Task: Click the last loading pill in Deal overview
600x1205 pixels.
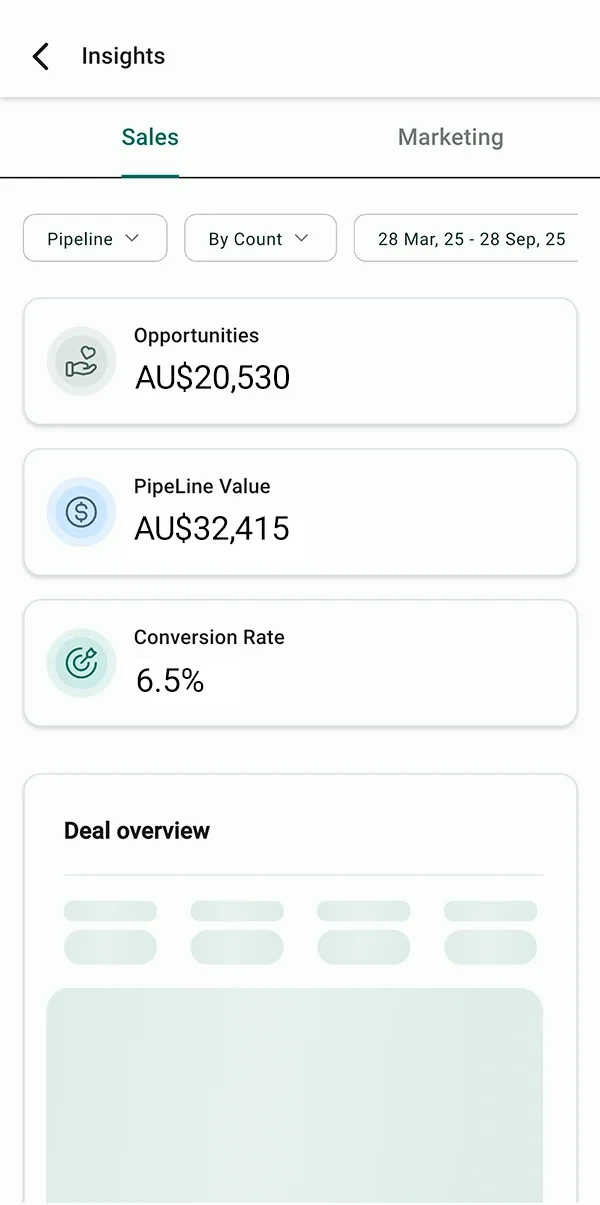Action: click(490, 946)
